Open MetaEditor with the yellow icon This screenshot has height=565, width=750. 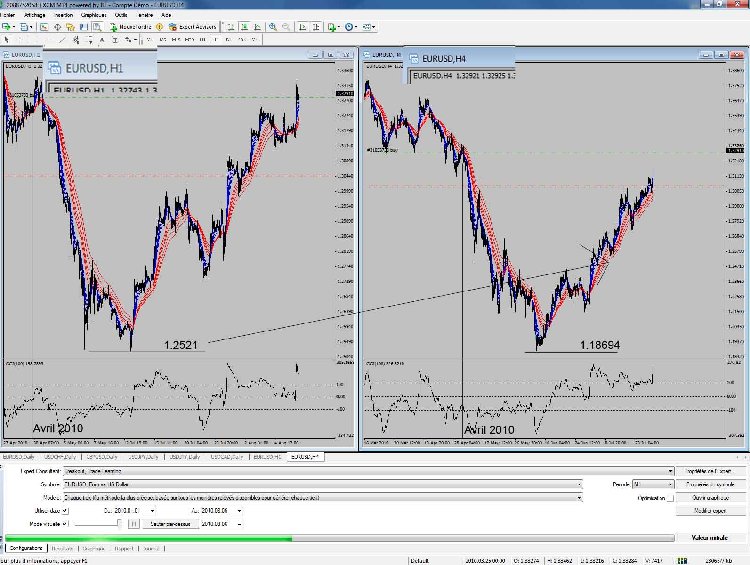(159, 27)
